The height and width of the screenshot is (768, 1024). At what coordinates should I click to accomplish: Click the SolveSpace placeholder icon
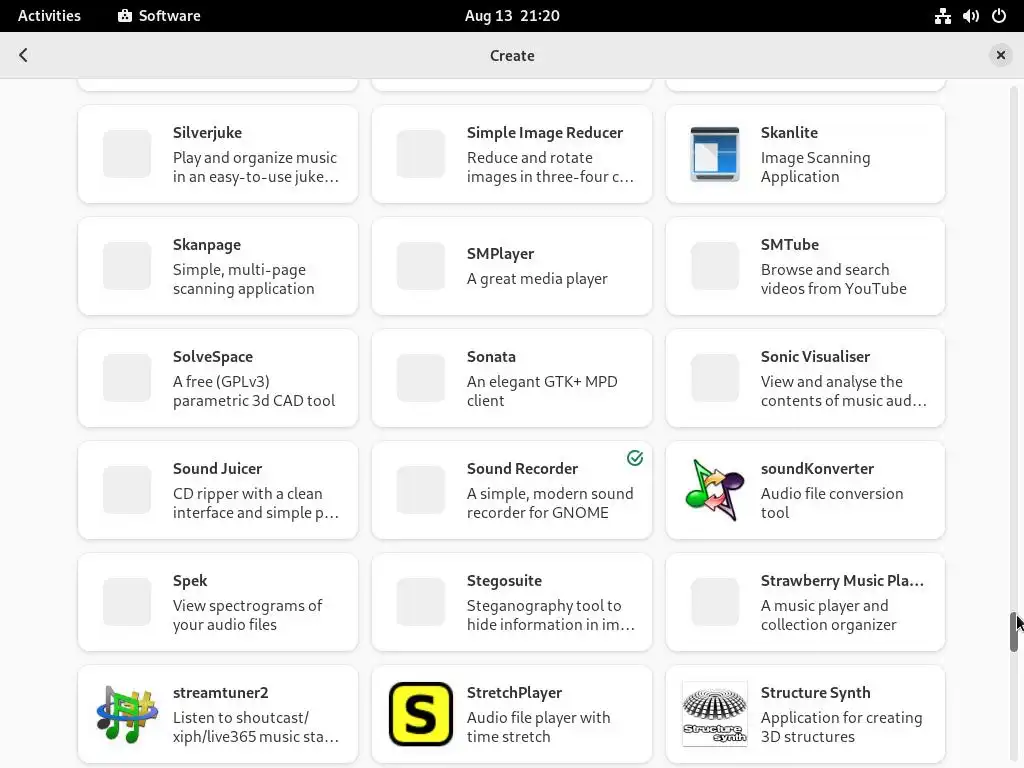tap(127, 378)
